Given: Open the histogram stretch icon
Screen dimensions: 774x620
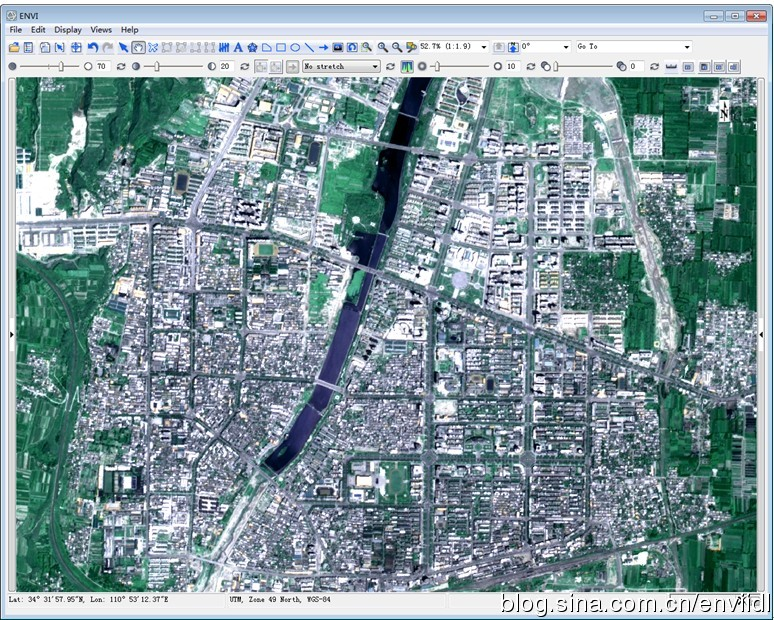Looking at the screenshot, I should pyautogui.click(x=407, y=66).
